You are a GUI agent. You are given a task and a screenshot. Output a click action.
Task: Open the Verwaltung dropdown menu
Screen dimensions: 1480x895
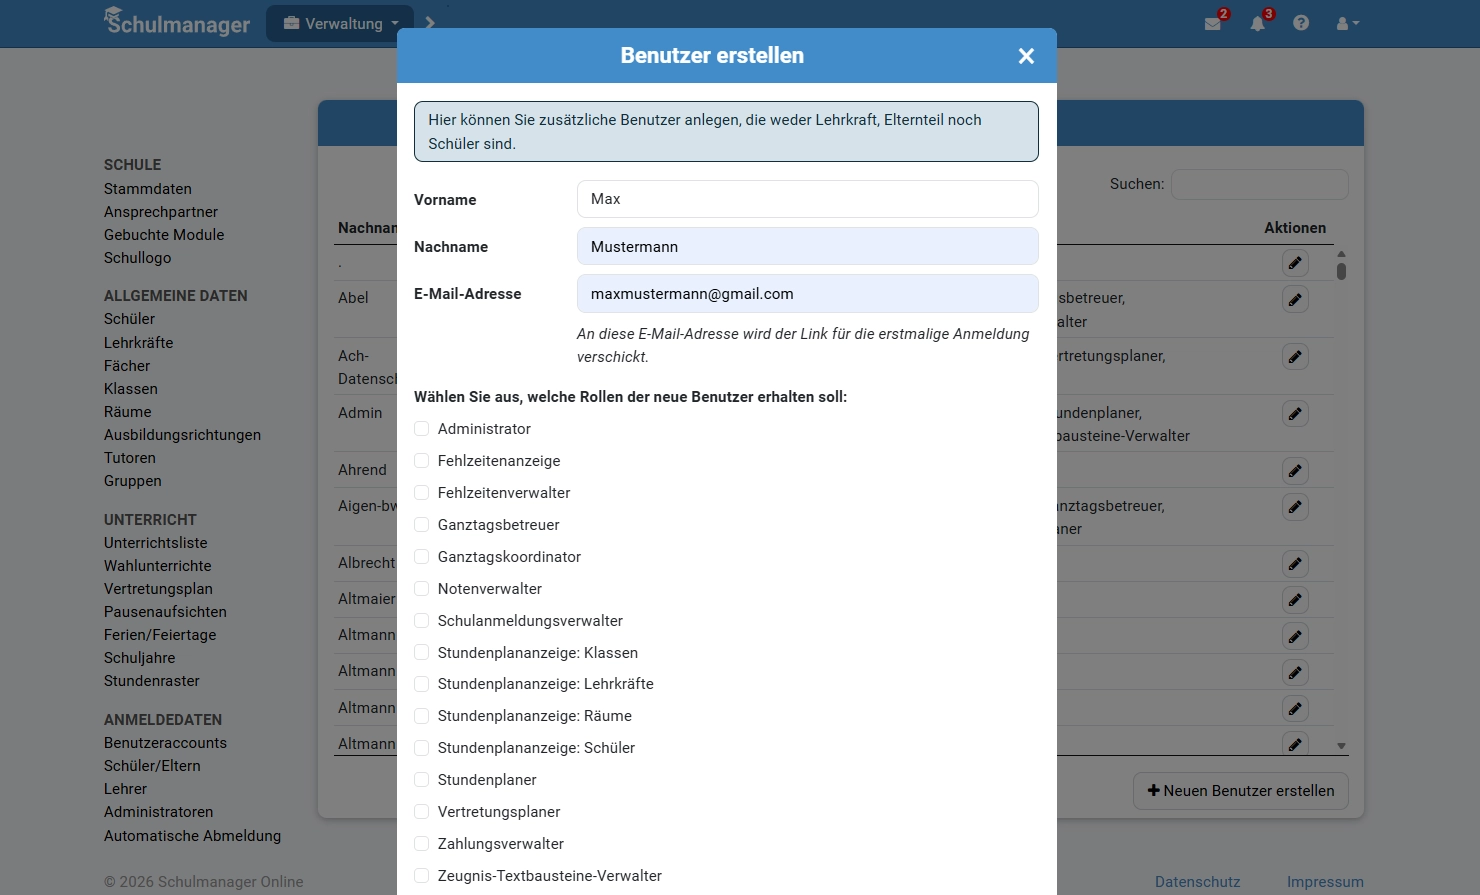[341, 23]
